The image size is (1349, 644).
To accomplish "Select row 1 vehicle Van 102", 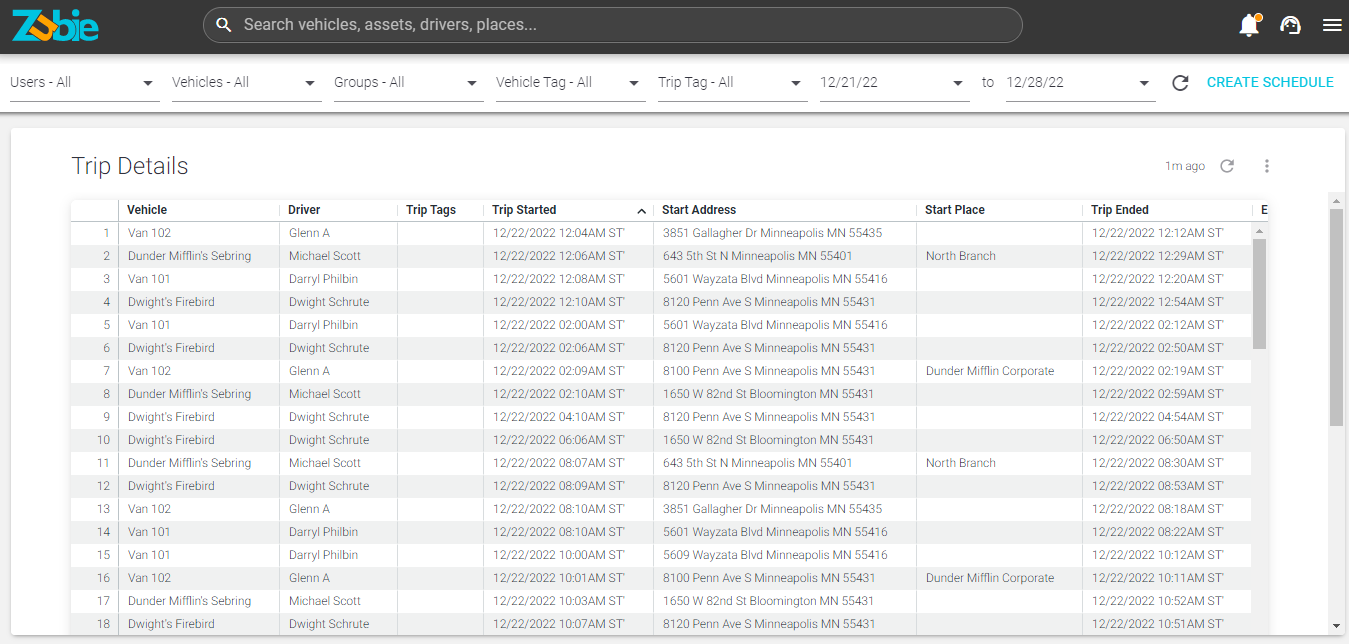I will click(149, 233).
